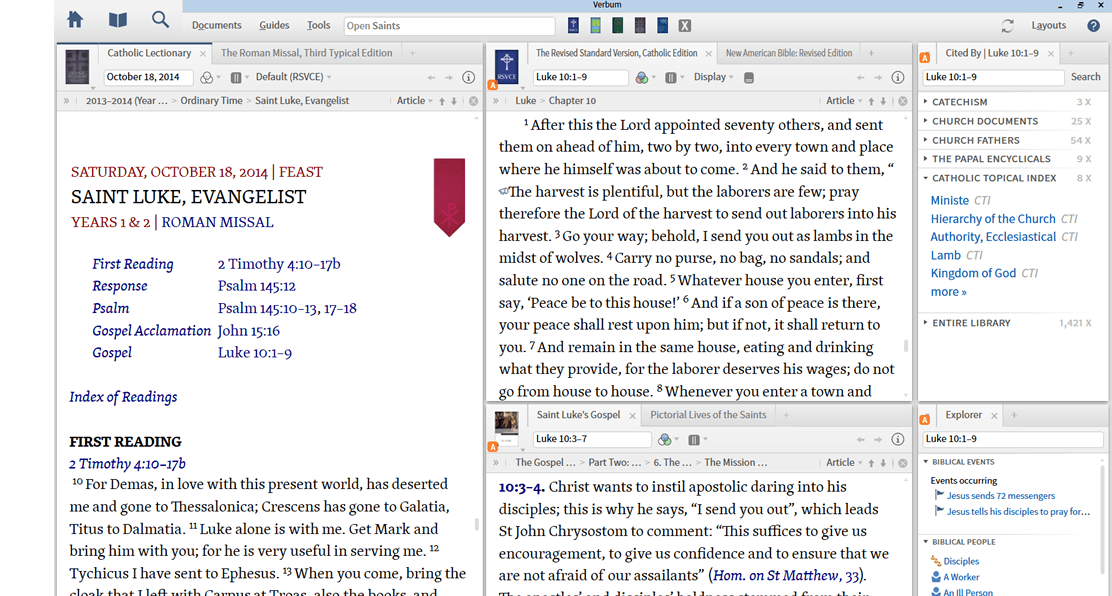Click Catholic Lectionary book cover icon
Viewport: 1112px width, 596px height.
(77, 67)
